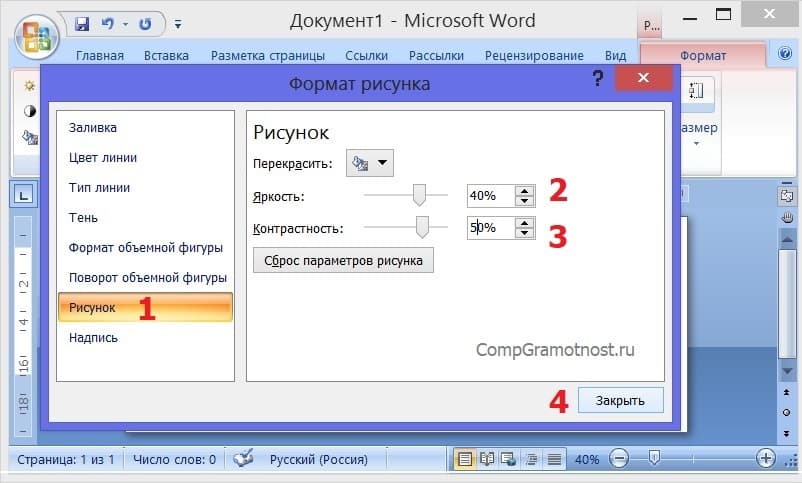Switch to Draft view
802x483 pixels.
[x=554, y=459]
